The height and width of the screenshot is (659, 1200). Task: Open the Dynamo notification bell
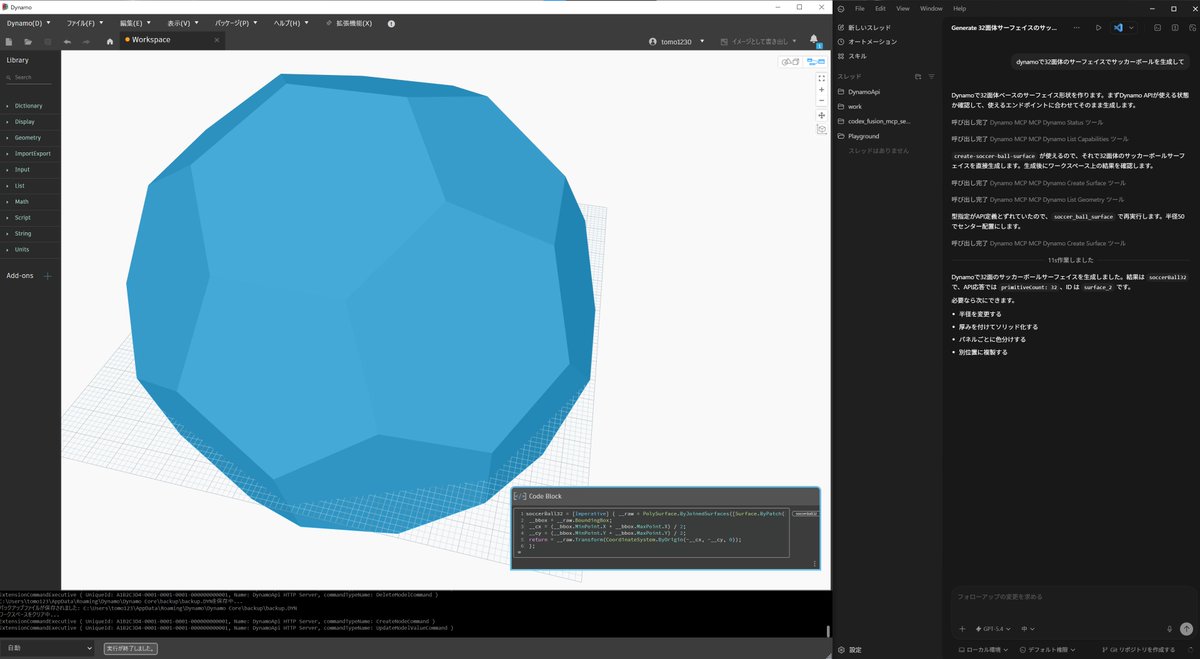pos(814,40)
